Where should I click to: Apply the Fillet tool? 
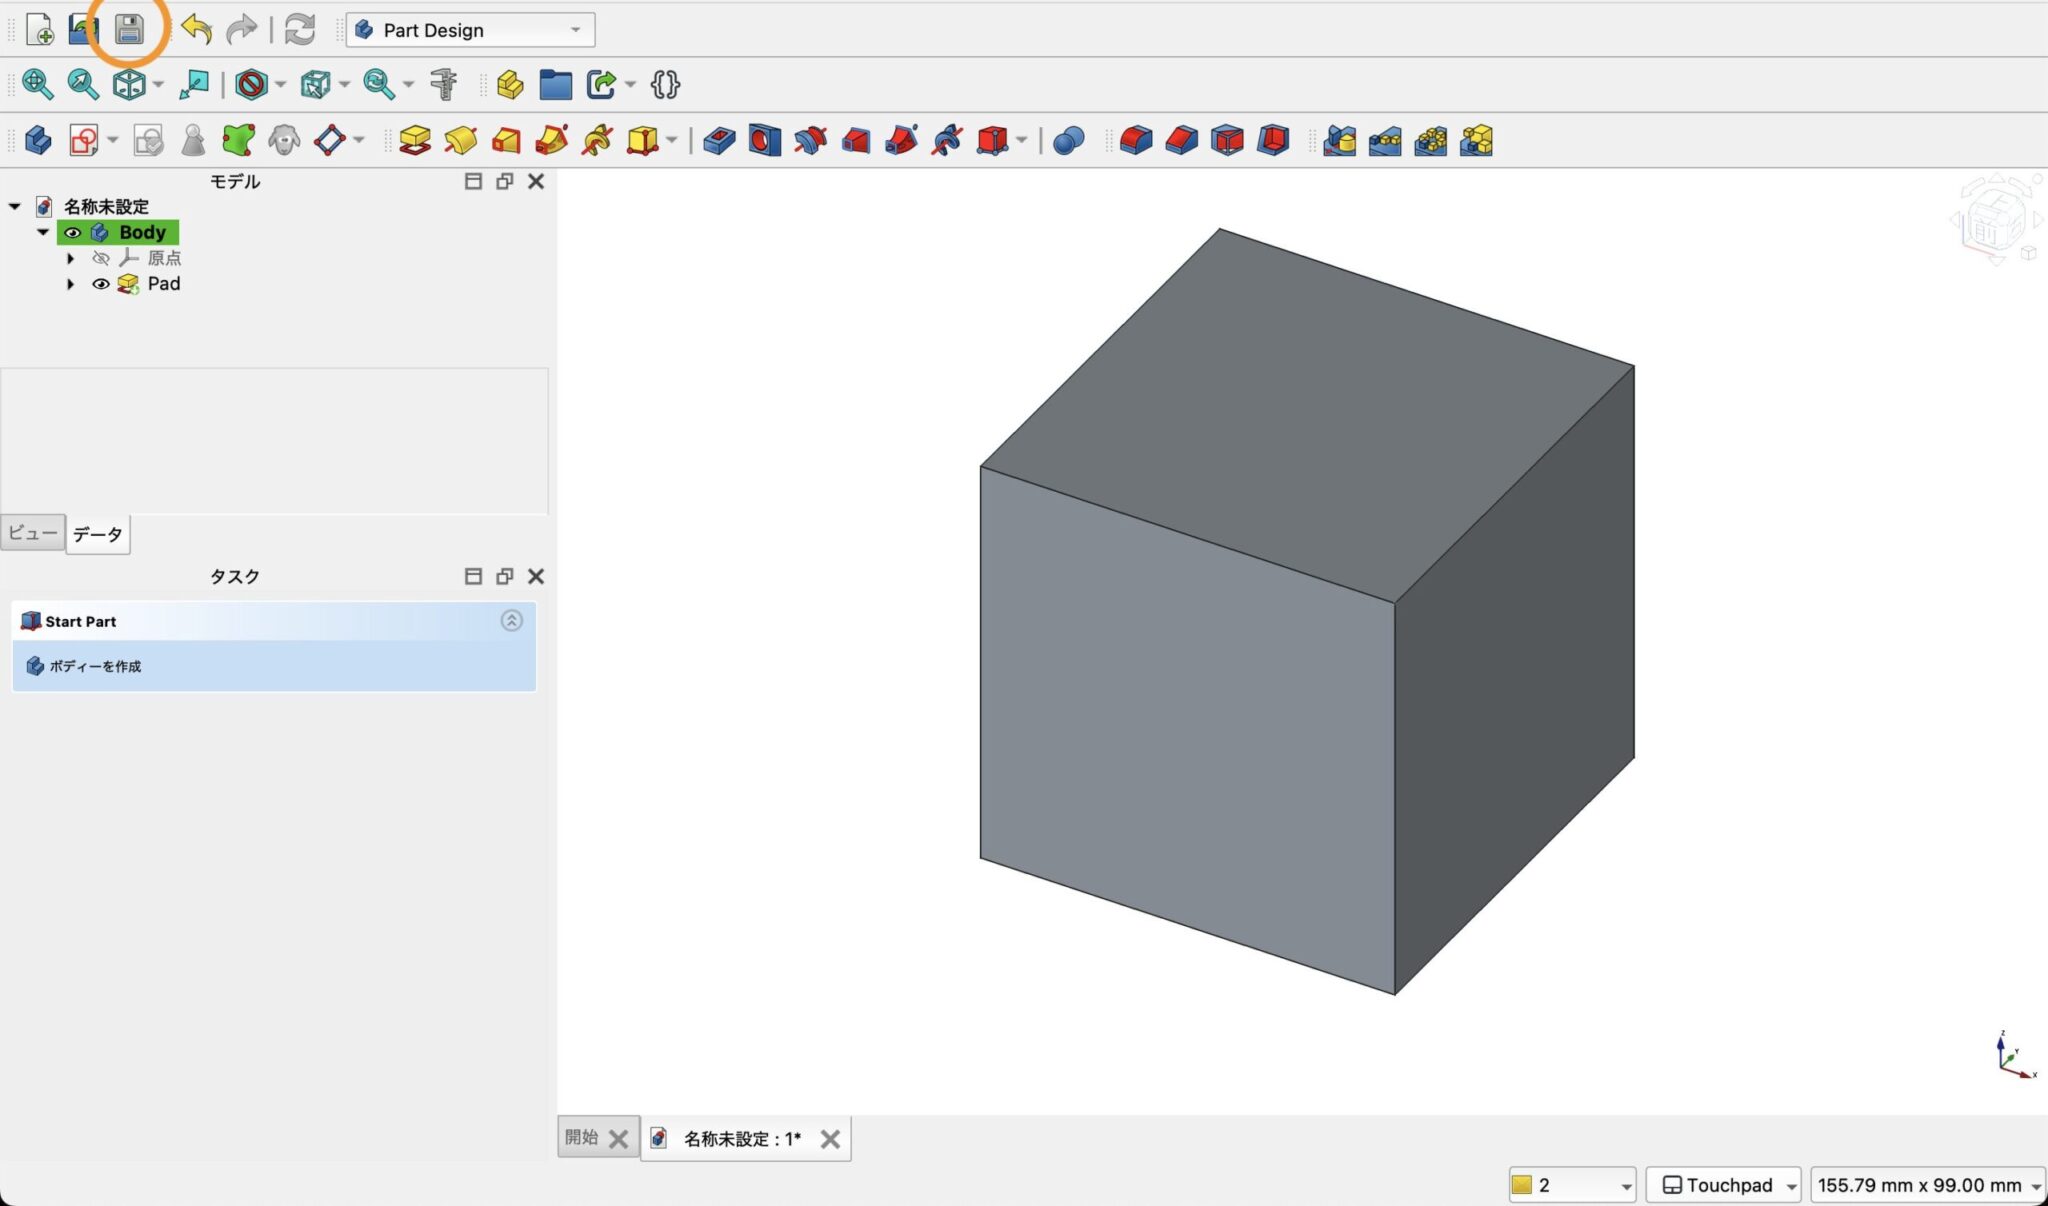coord(1136,140)
